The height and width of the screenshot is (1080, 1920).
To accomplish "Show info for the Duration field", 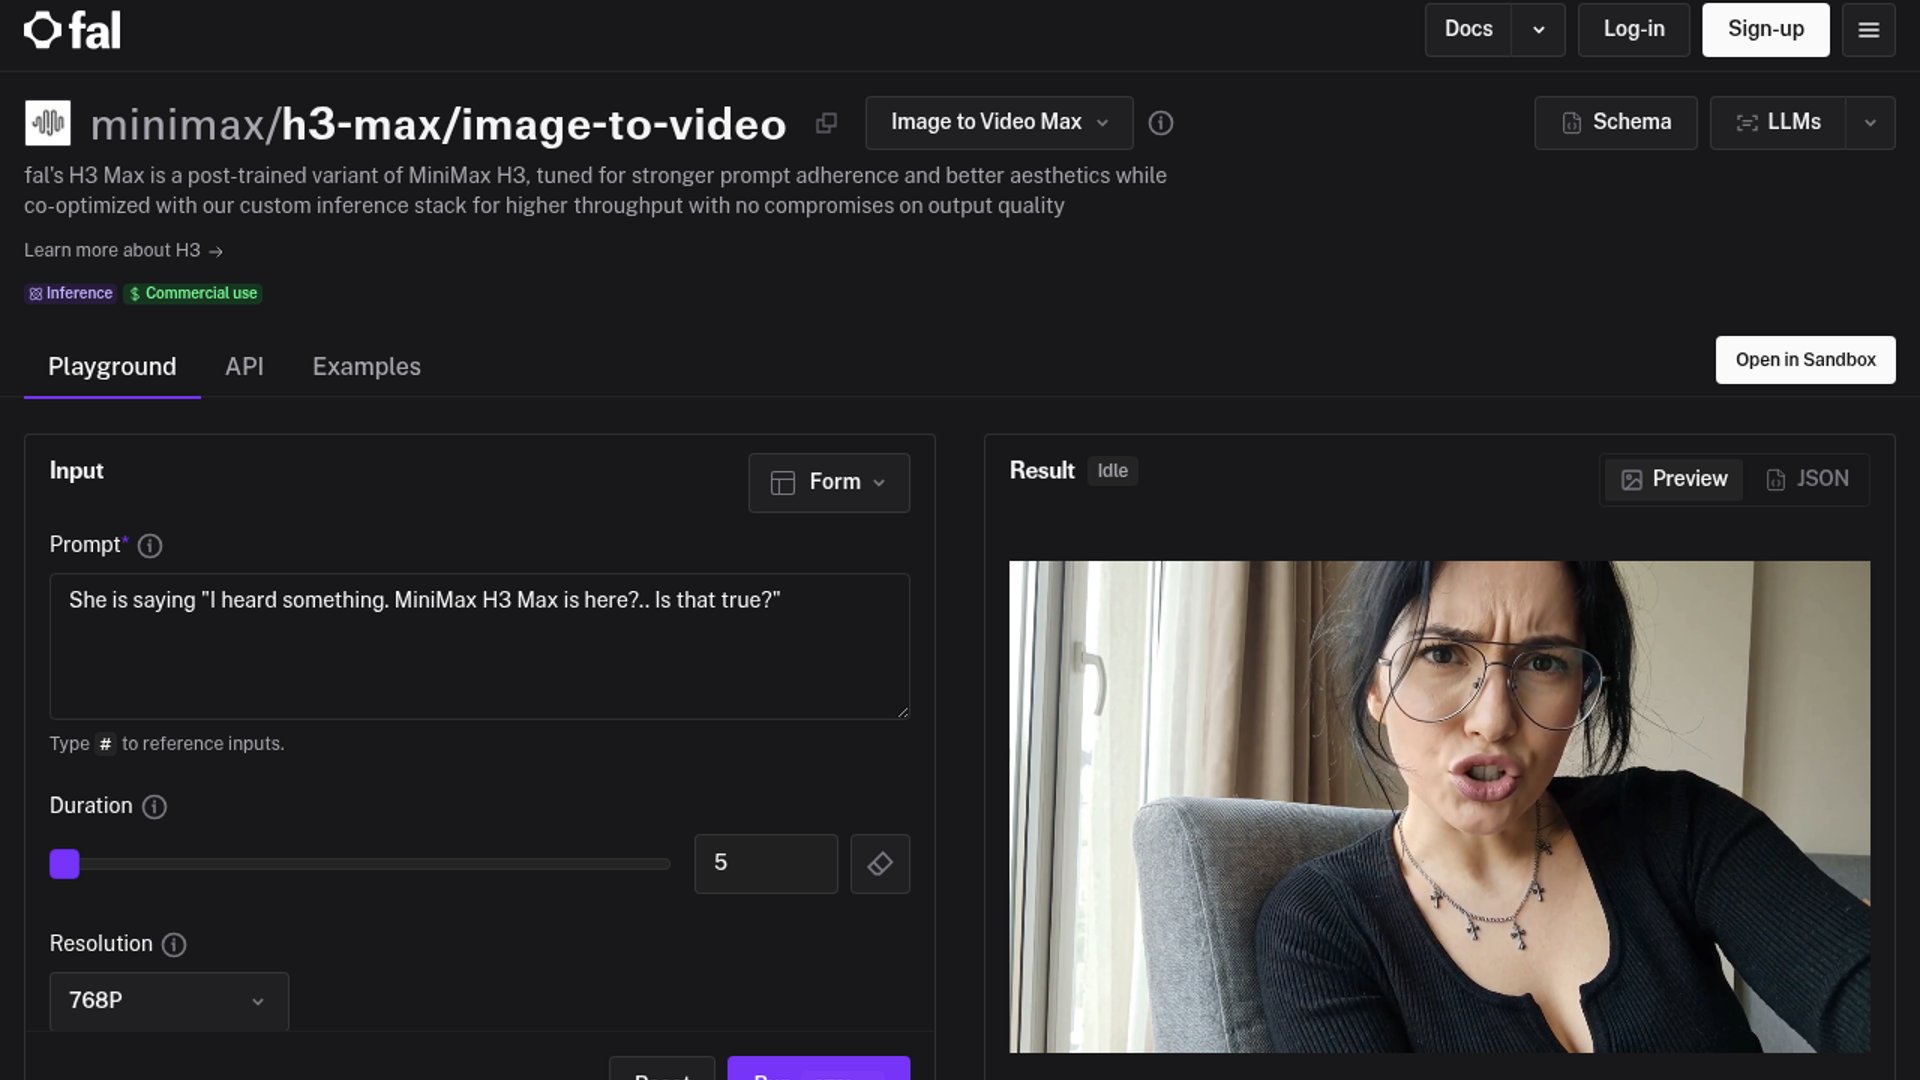I will [x=154, y=807].
